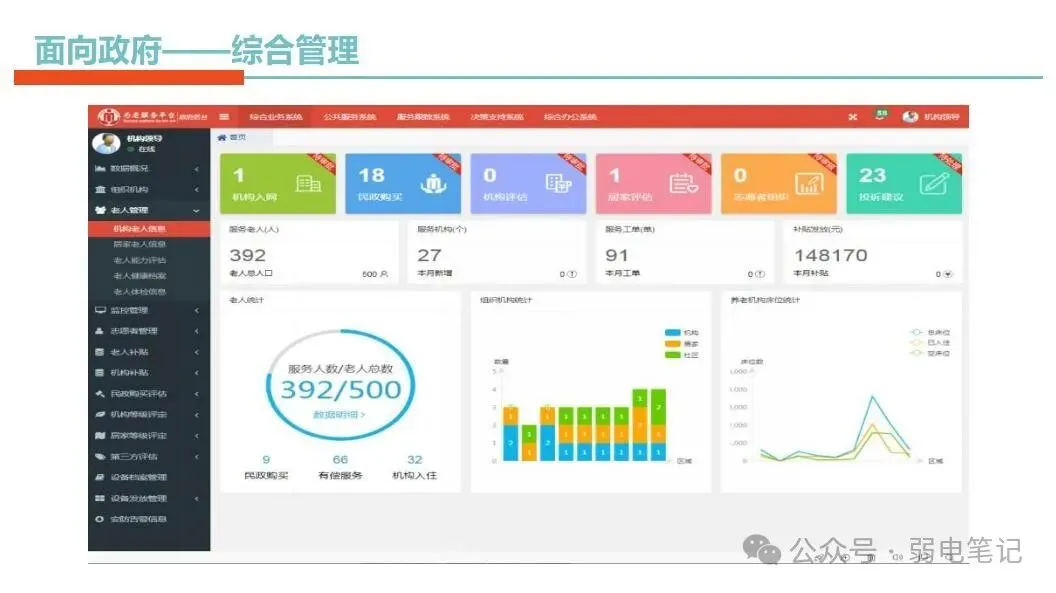1056x593 pixels.
Task: Click the map icon beside 居家等级评定
Action: pyautogui.click(x=100, y=435)
